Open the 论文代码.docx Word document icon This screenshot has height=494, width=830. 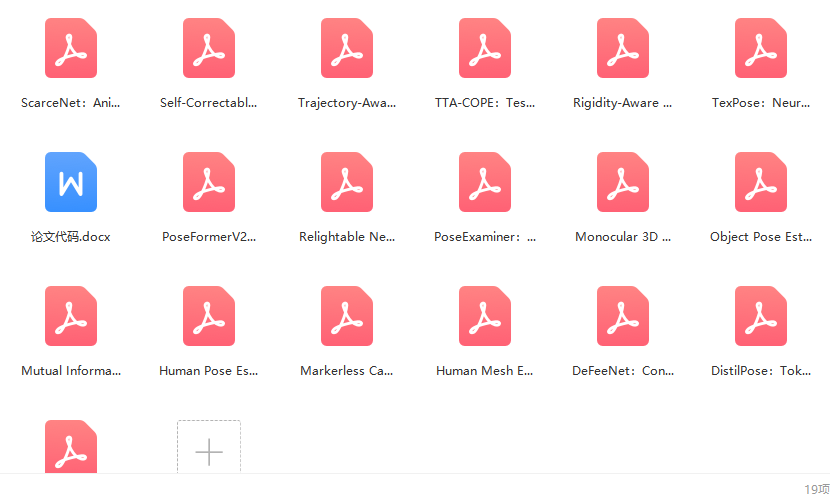tap(71, 182)
